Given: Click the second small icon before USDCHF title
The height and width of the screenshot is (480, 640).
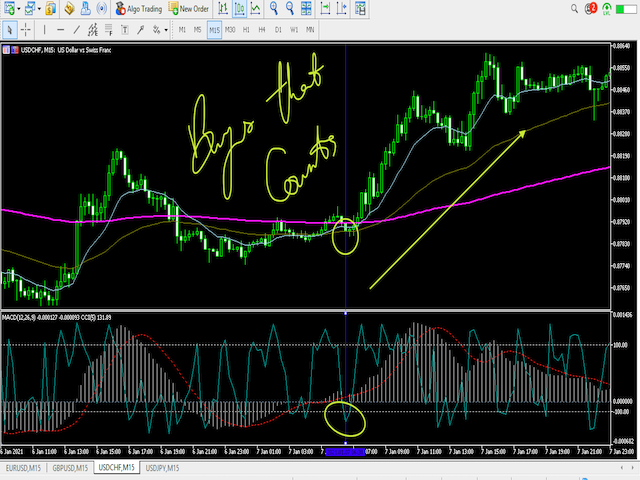Looking at the screenshot, I should pyautogui.click(x=15, y=50).
